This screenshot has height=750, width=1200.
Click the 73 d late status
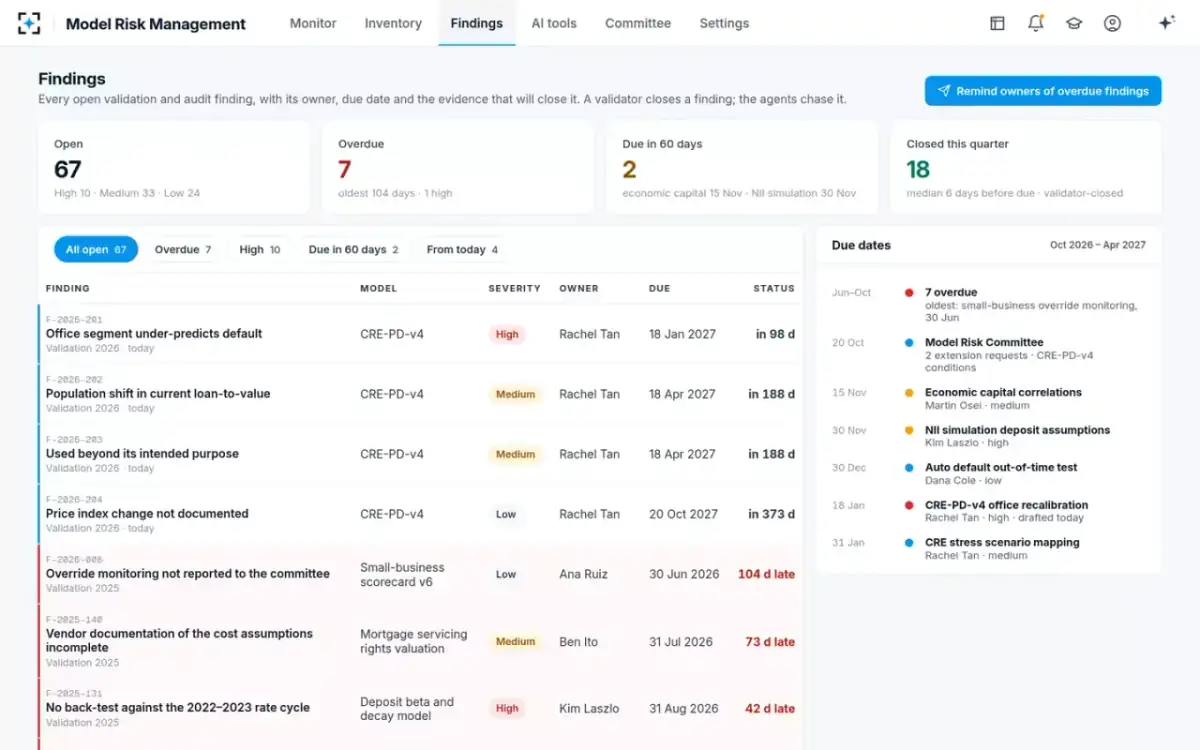(770, 641)
